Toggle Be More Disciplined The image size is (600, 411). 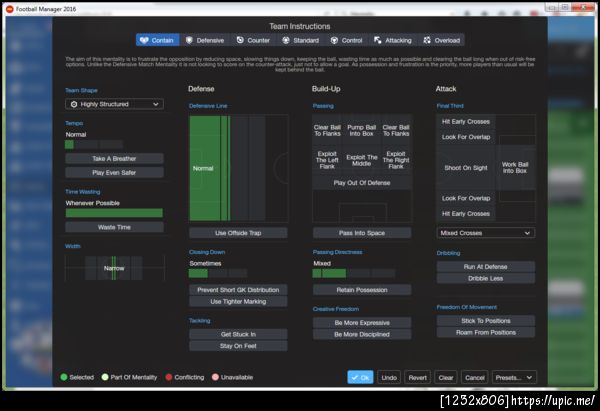coord(362,334)
